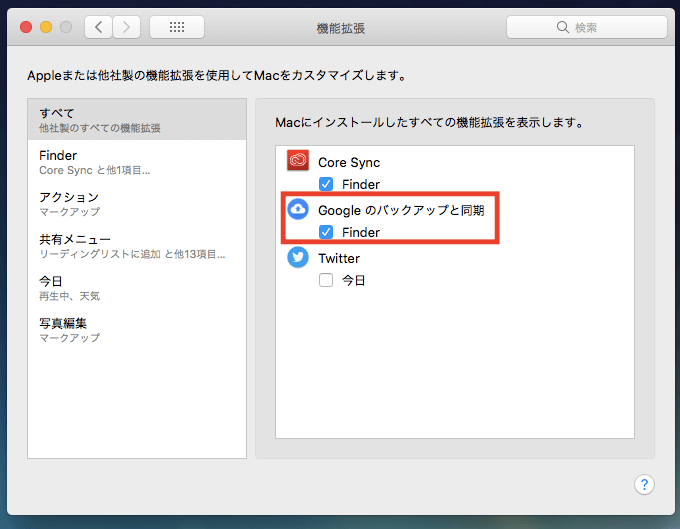This screenshot has width=680, height=529.
Task: Click '再生中、天気' subtitle text
Action: click(x=69, y=296)
